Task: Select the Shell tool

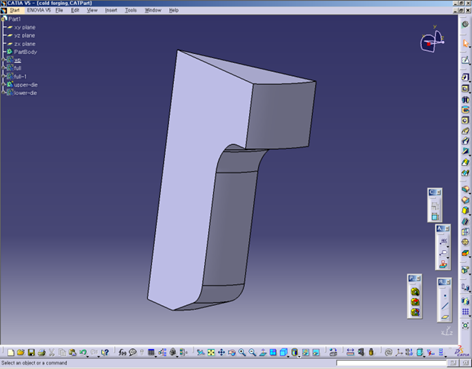Action: 465,221
